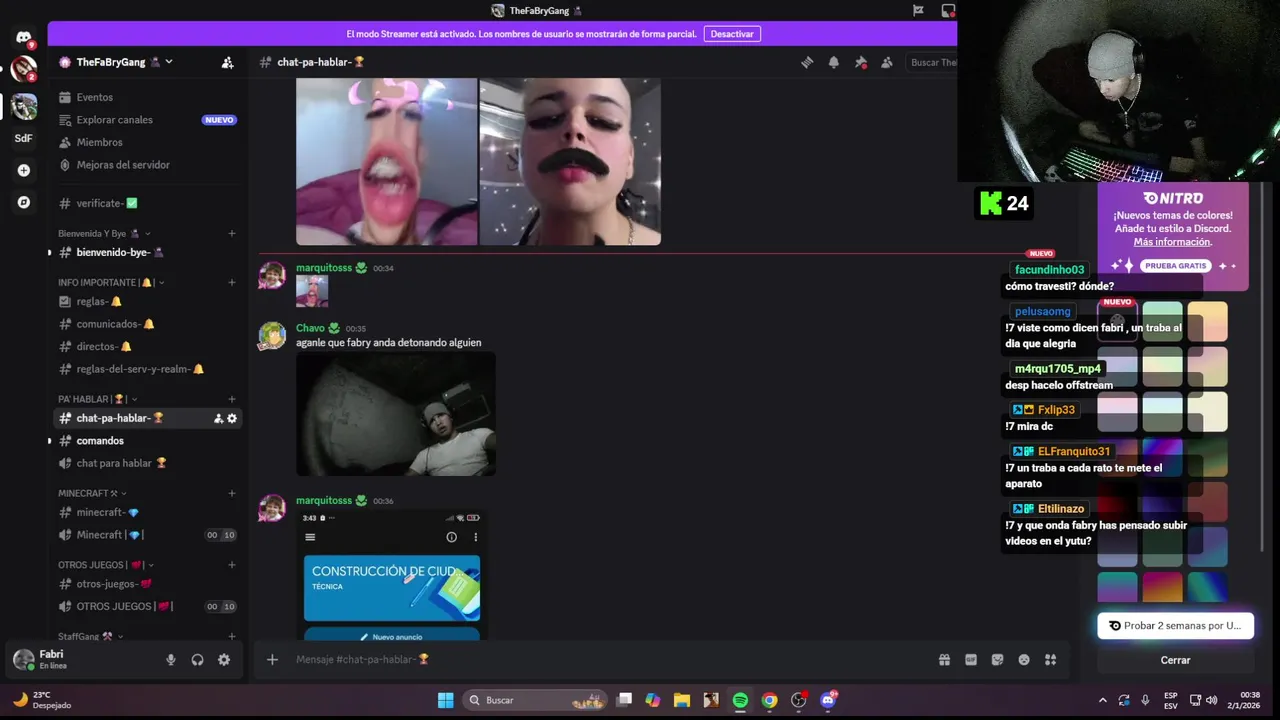
Task: Click the Más información link in Nitro panel
Action: pos(1172,242)
